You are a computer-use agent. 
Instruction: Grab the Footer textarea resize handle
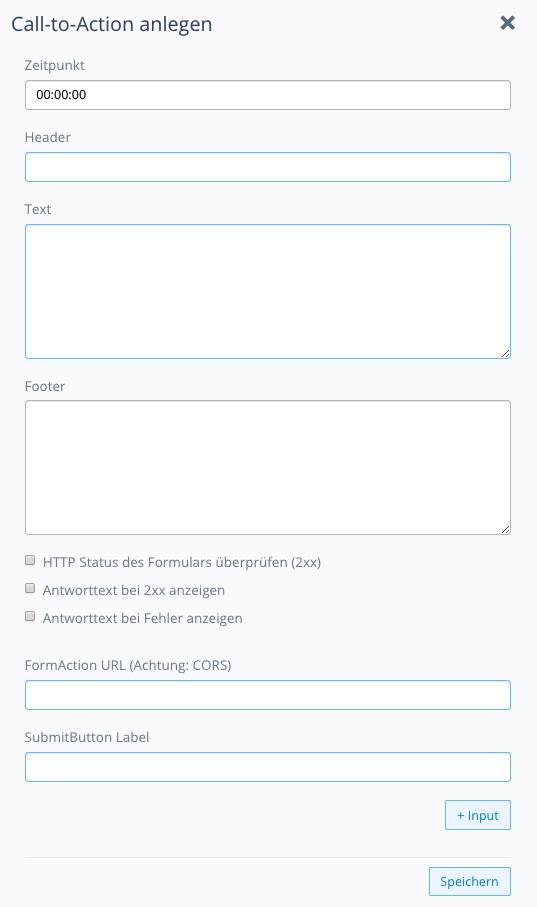point(505,529)
